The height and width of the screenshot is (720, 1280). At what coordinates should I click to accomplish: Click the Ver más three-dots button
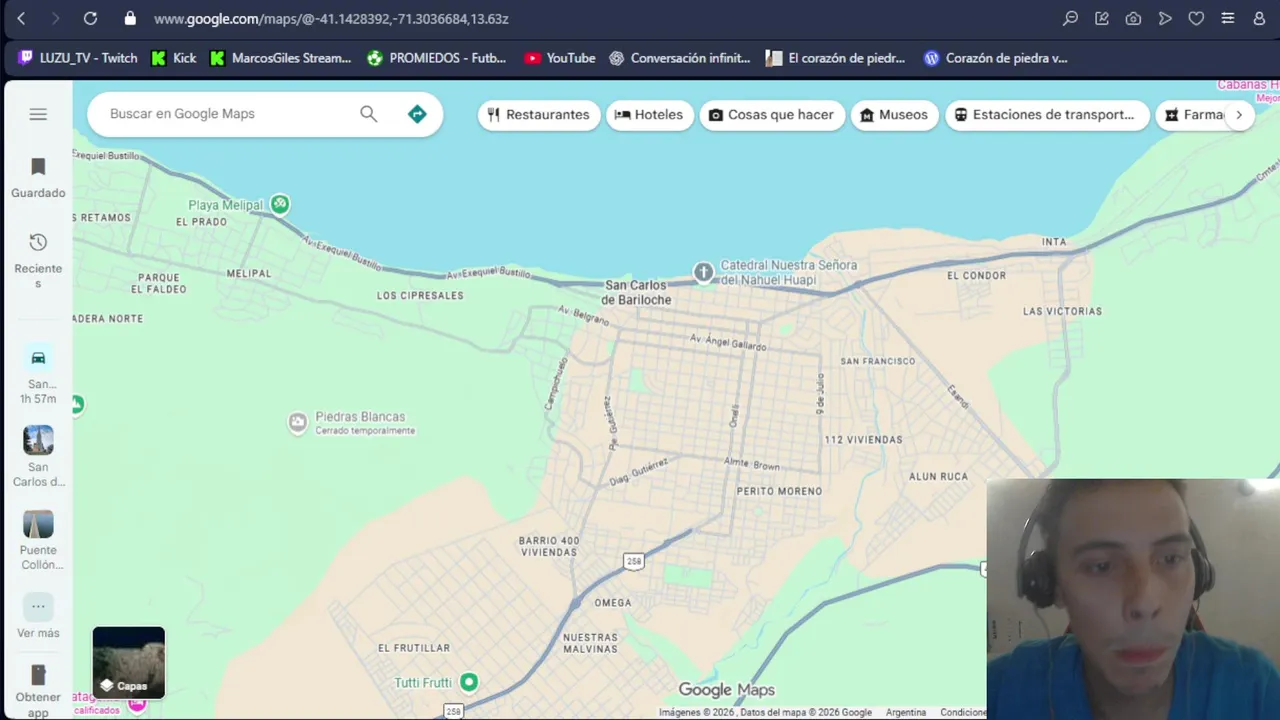tap(38, 607)
